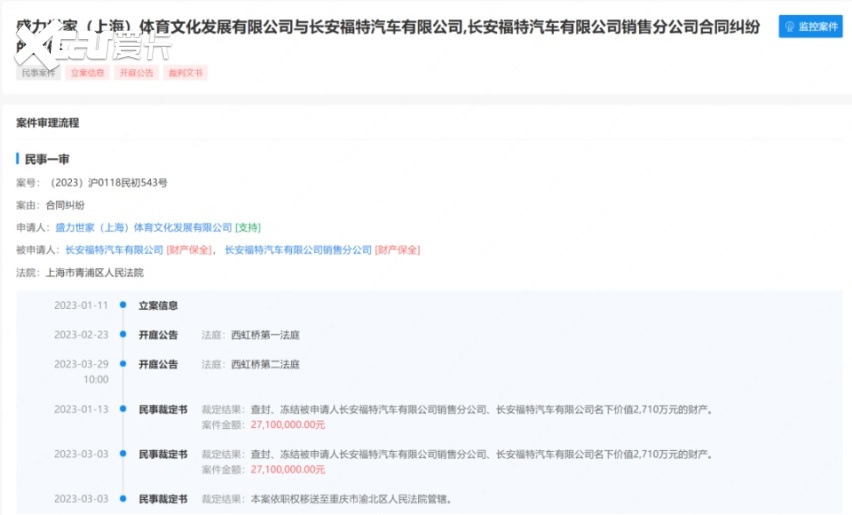Open the last 民事裁定书 about 移送重庆

162,498
